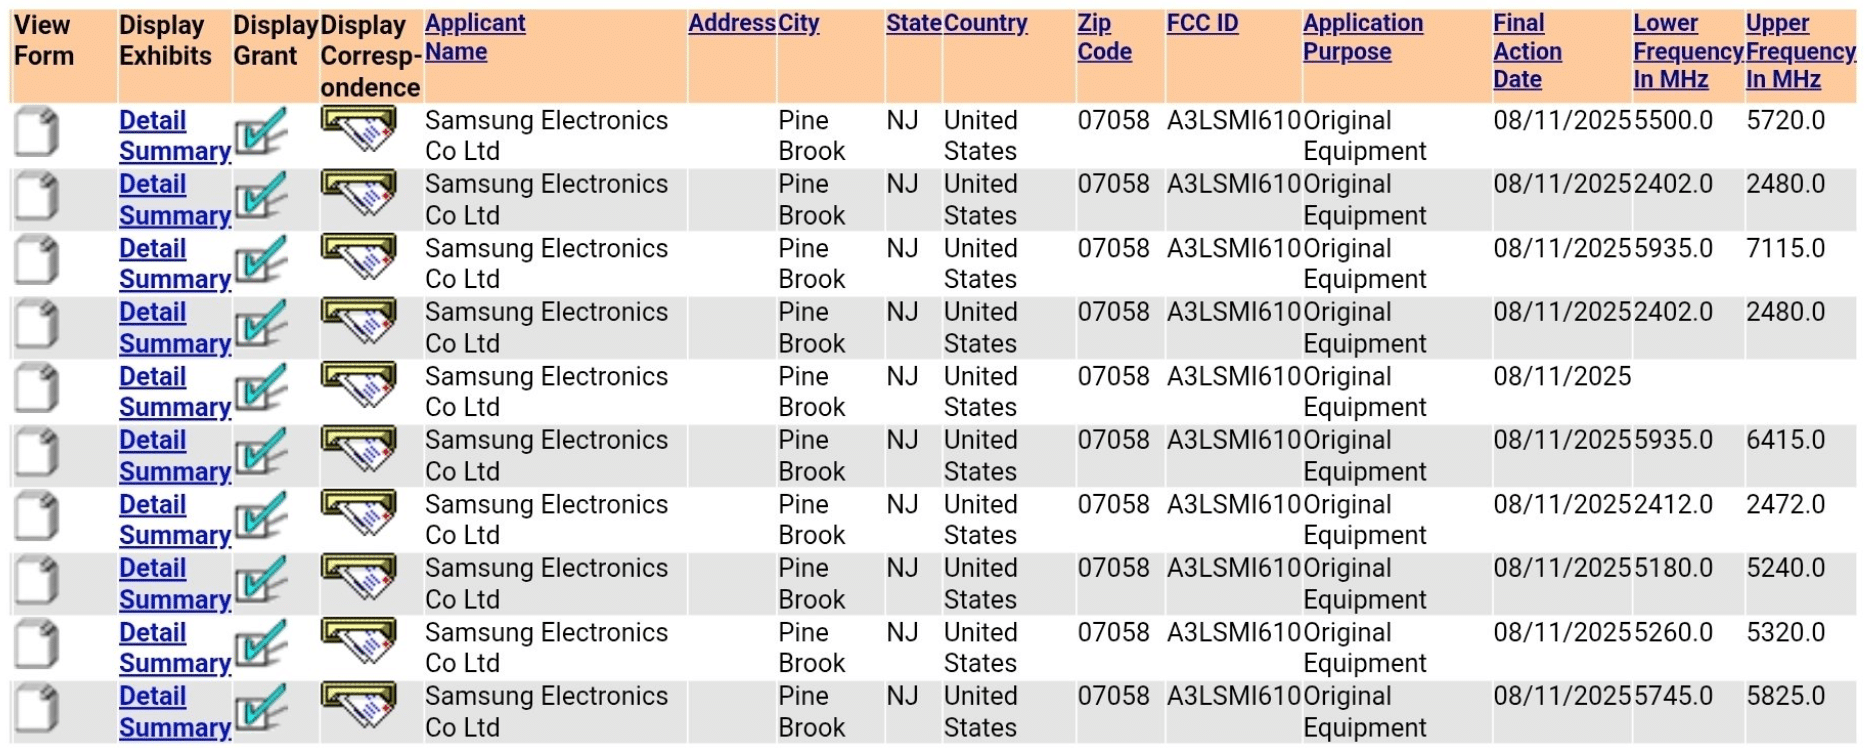Click Display Grant checkmark for 5935.0–7115.0 row
Image resolution: width=1870 pixels, height=748 pixels.
pos(261,261)
